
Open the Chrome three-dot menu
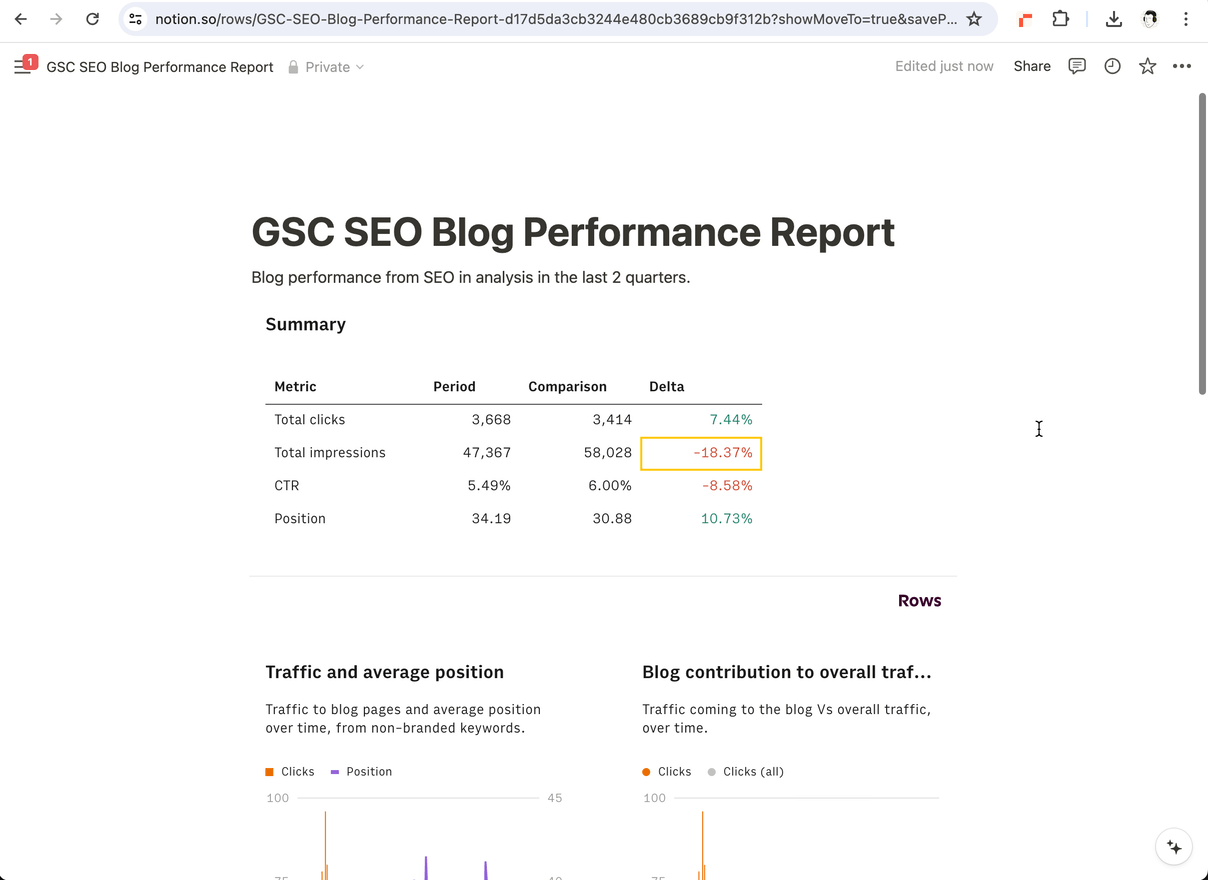tap(1186, 18)
